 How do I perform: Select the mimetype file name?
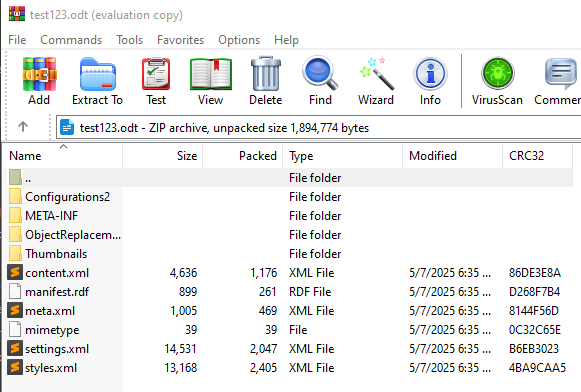point(52,330)
